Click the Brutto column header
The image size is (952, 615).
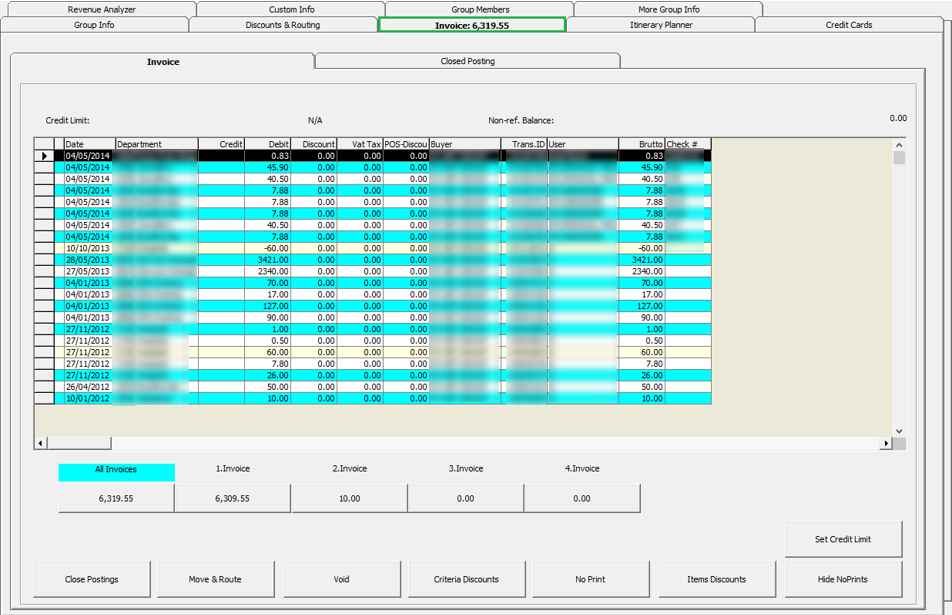click(642, 144)
